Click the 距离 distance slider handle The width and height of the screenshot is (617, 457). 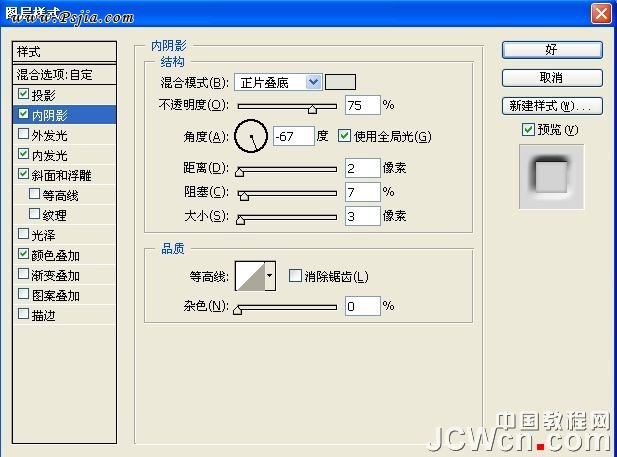(240, 172)
